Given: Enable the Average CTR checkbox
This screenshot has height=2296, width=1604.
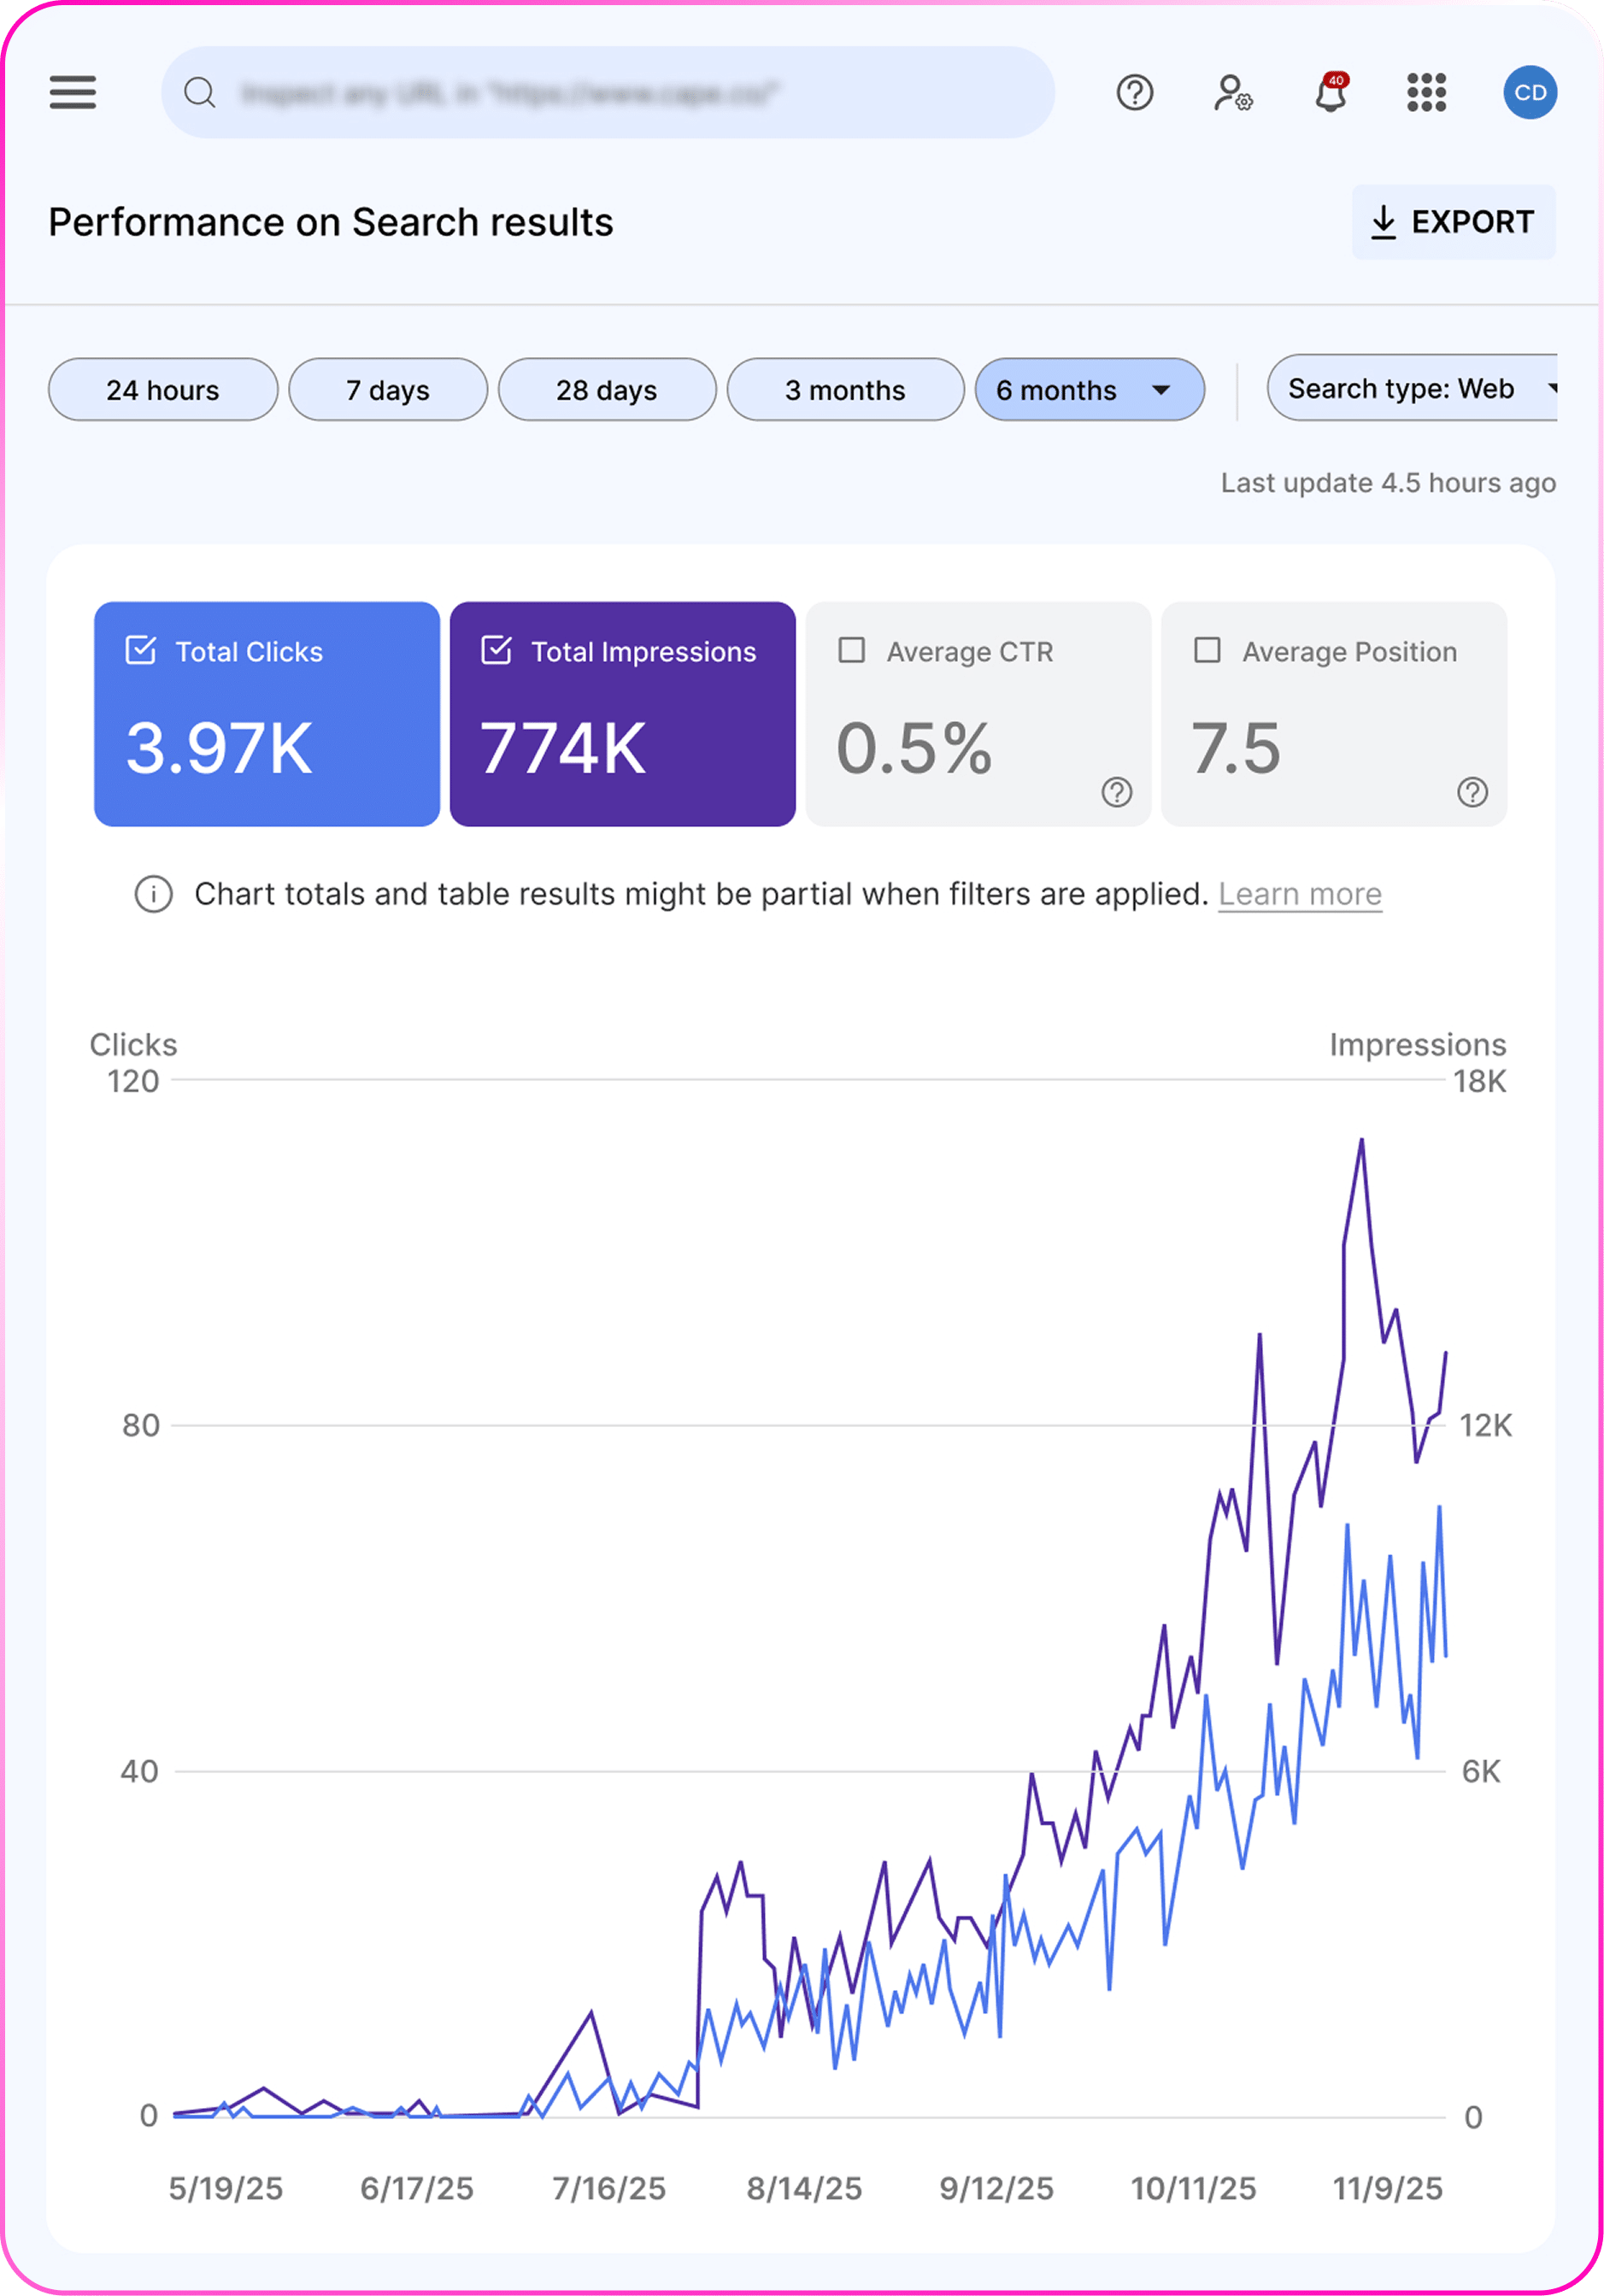Looking at the screenshot, I should pyautogui.click(x=852, y=651).
